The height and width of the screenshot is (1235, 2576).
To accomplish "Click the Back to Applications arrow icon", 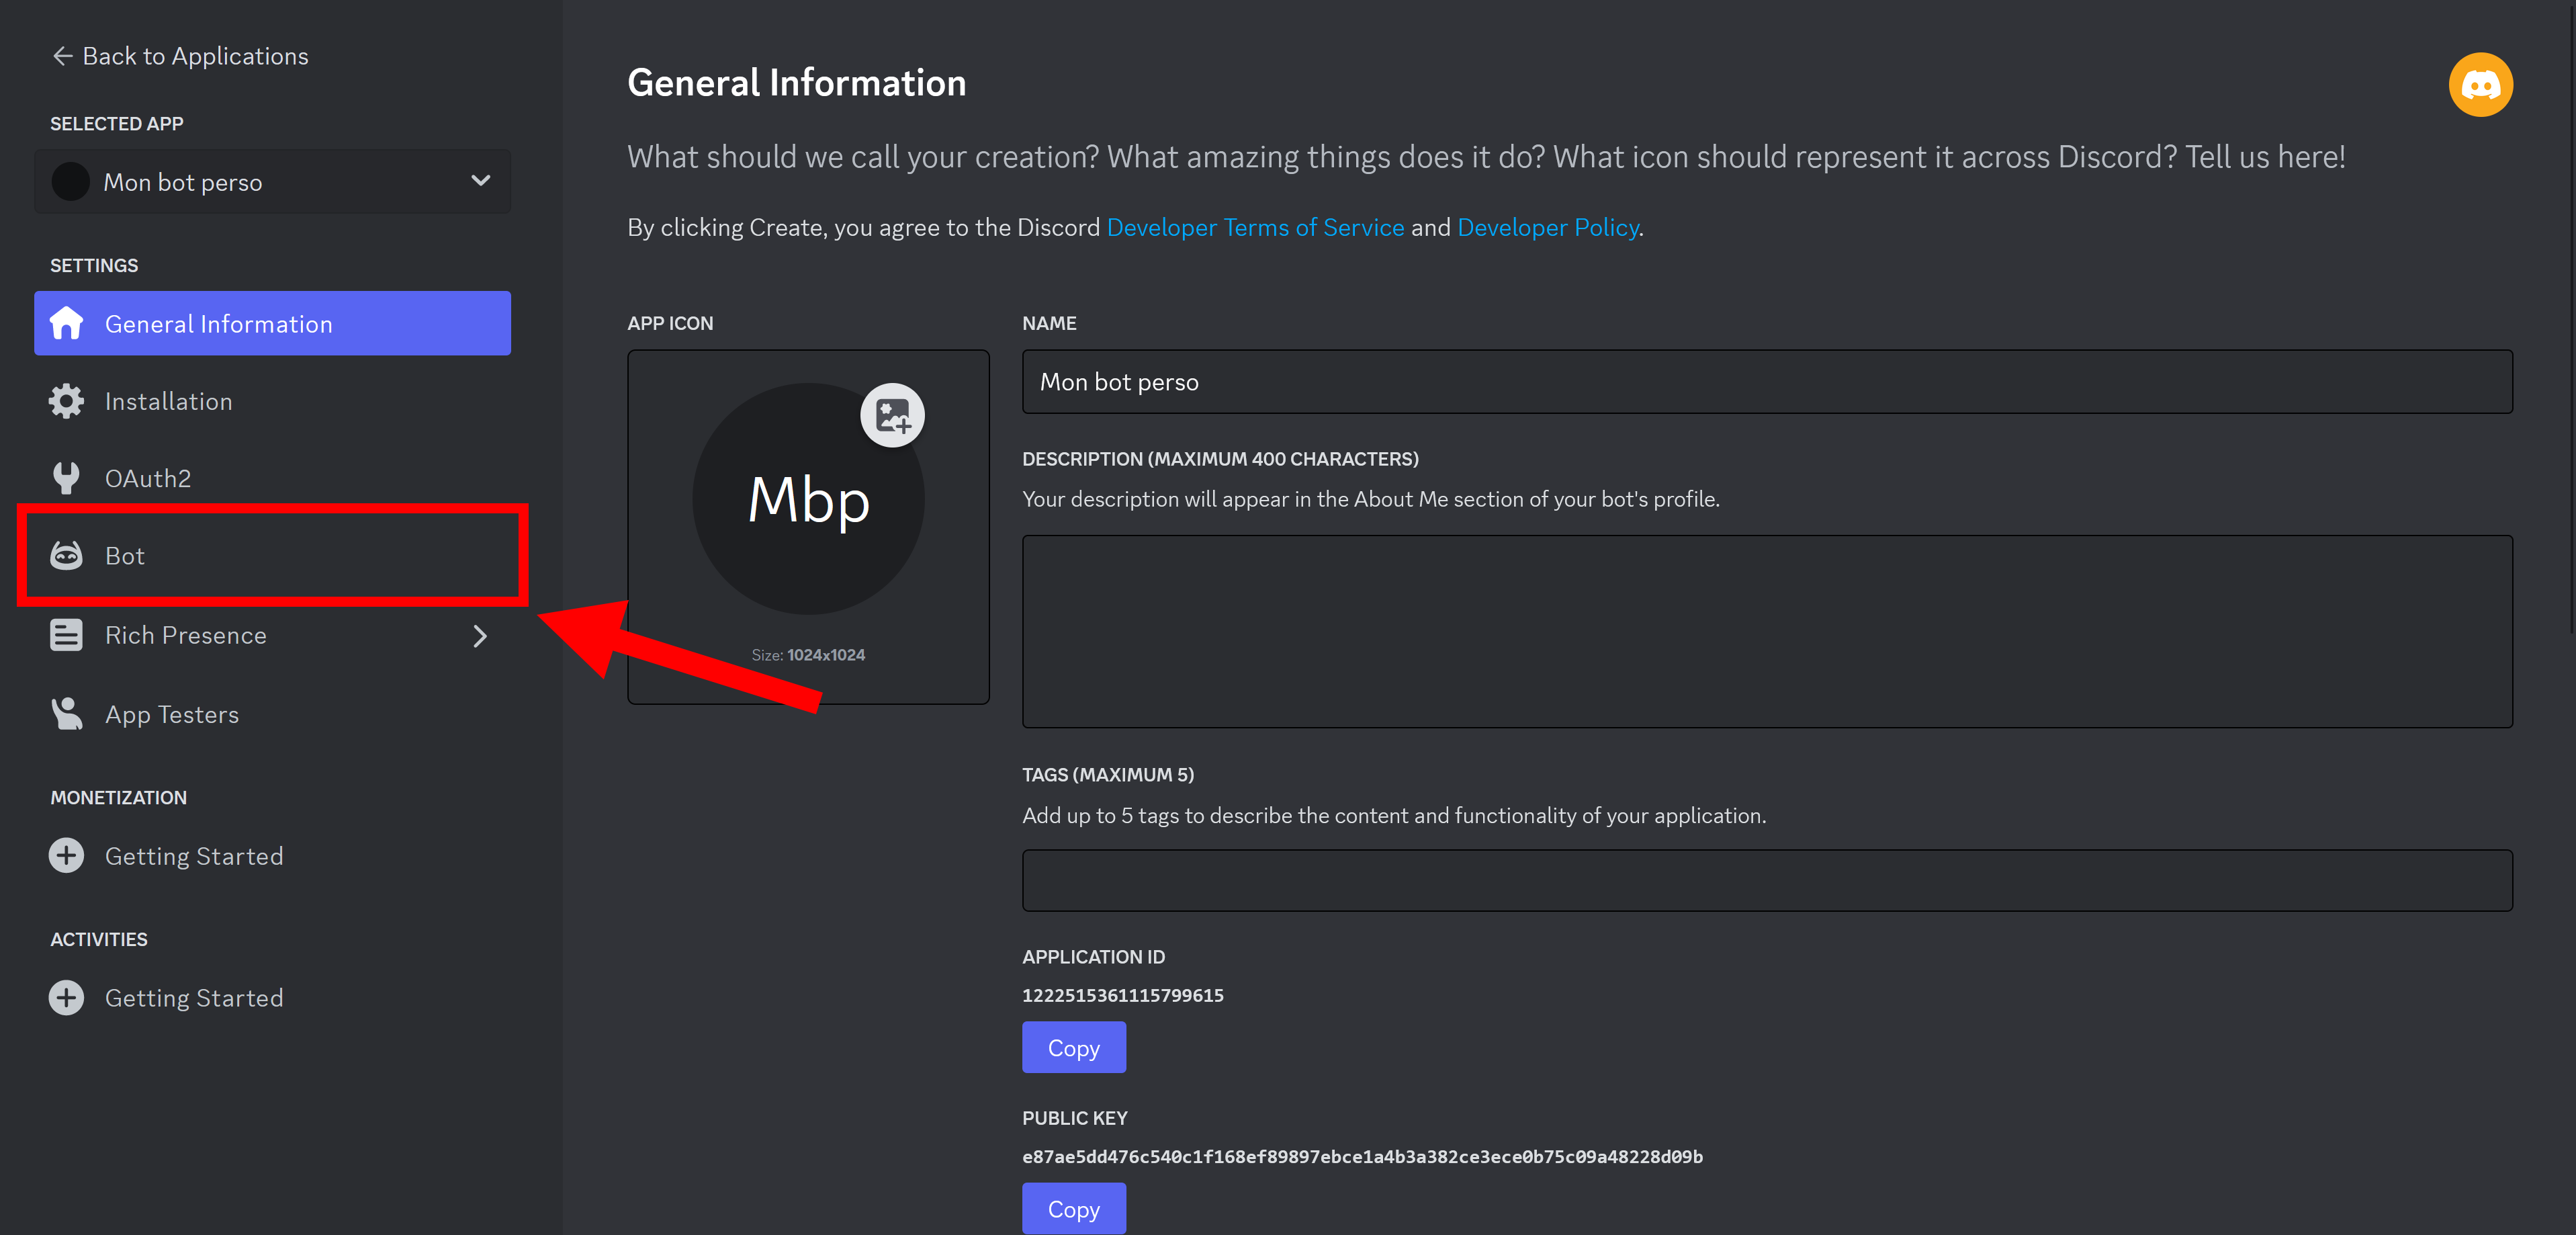I will pyautogui.click(x=62, y=56).
